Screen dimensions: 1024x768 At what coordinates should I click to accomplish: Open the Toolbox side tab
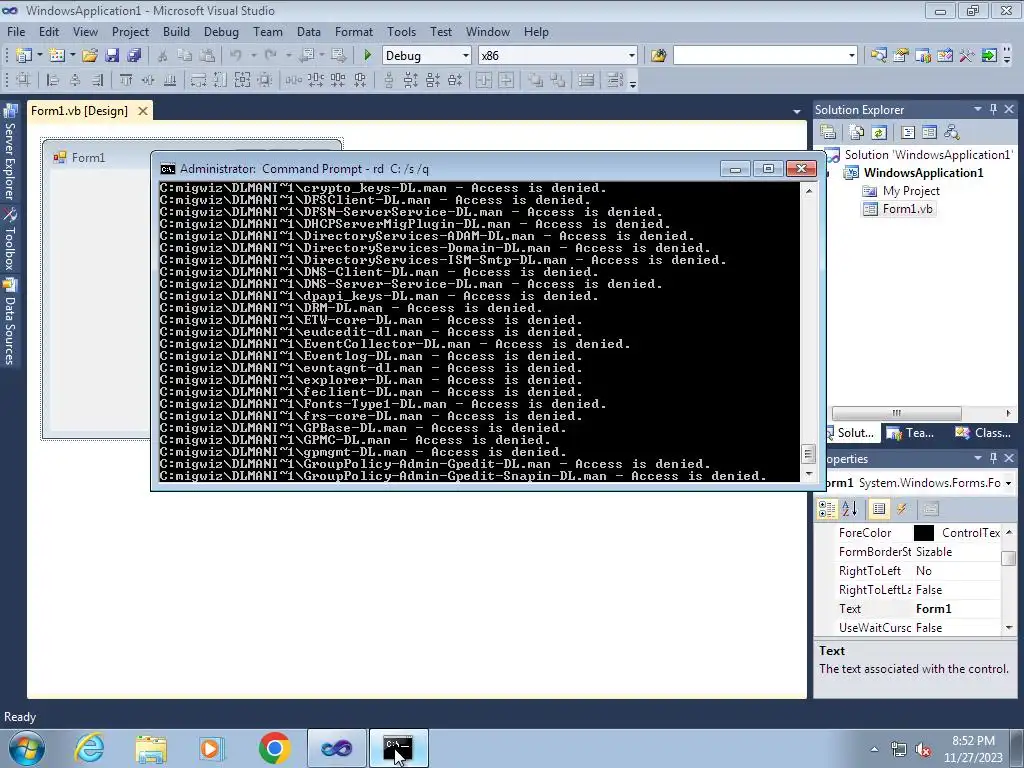[10, 240]
